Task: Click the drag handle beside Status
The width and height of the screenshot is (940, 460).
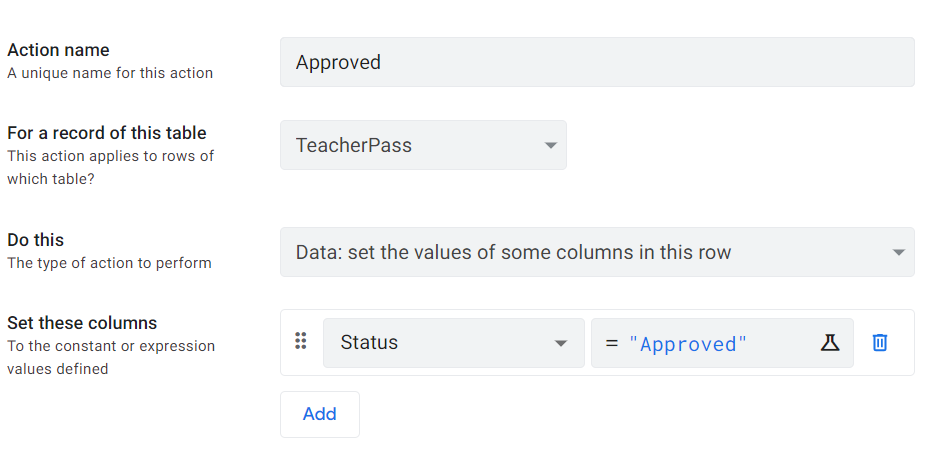Action: (x=300, y=342)
